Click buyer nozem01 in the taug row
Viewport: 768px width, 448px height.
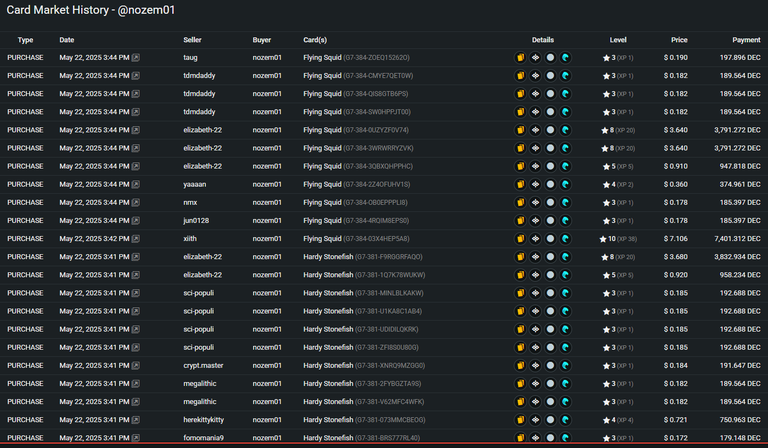click(267, 58)
